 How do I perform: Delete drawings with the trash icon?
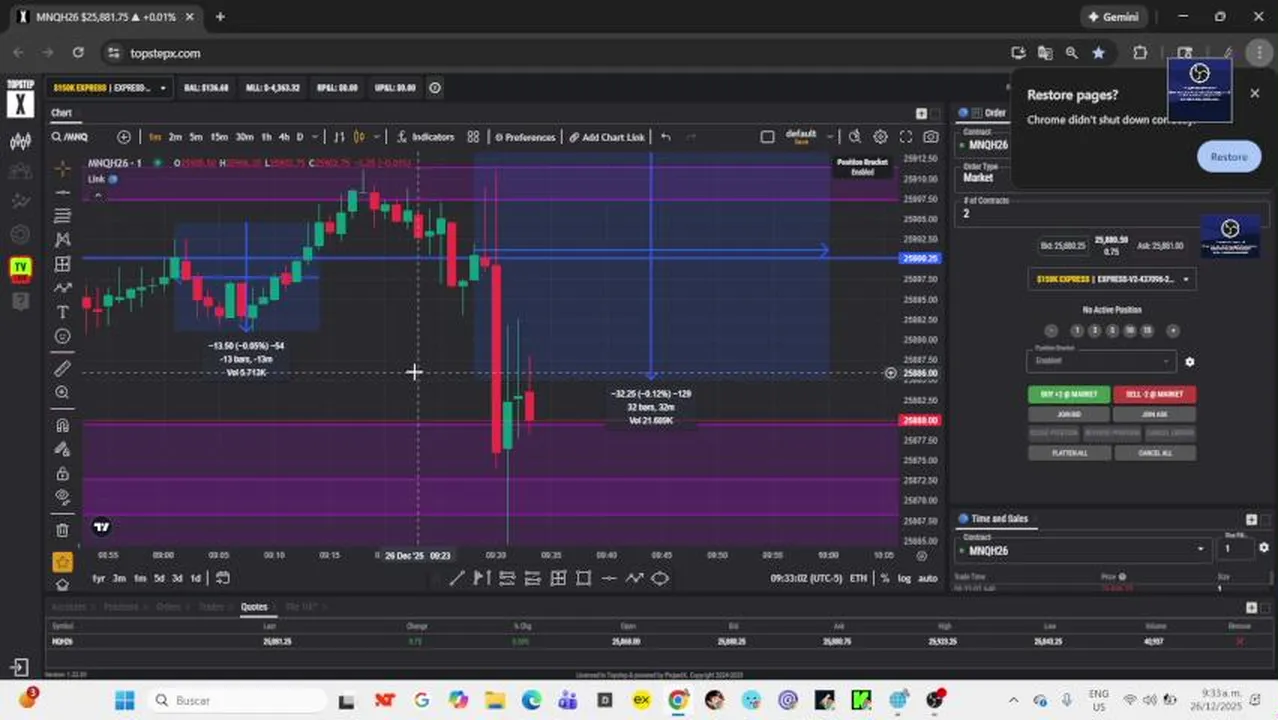(x=62, y=529)
